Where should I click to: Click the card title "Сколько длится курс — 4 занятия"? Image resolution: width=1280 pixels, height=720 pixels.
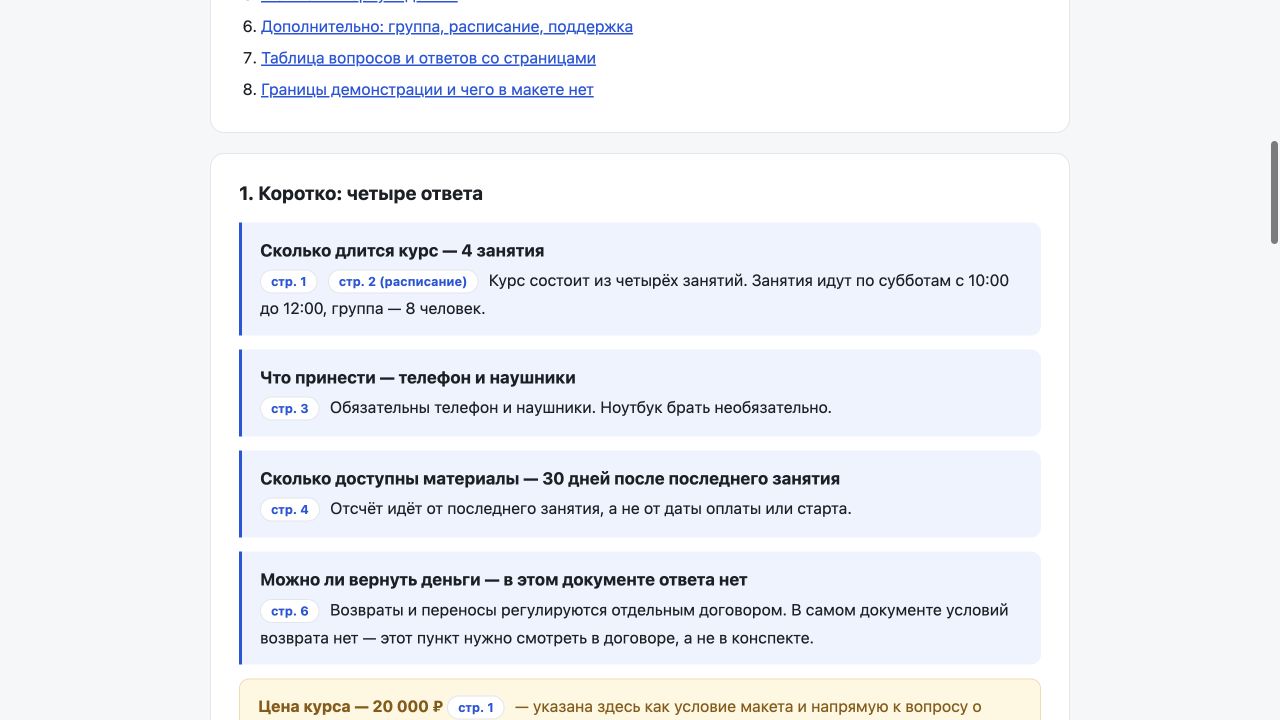(402, 251)
